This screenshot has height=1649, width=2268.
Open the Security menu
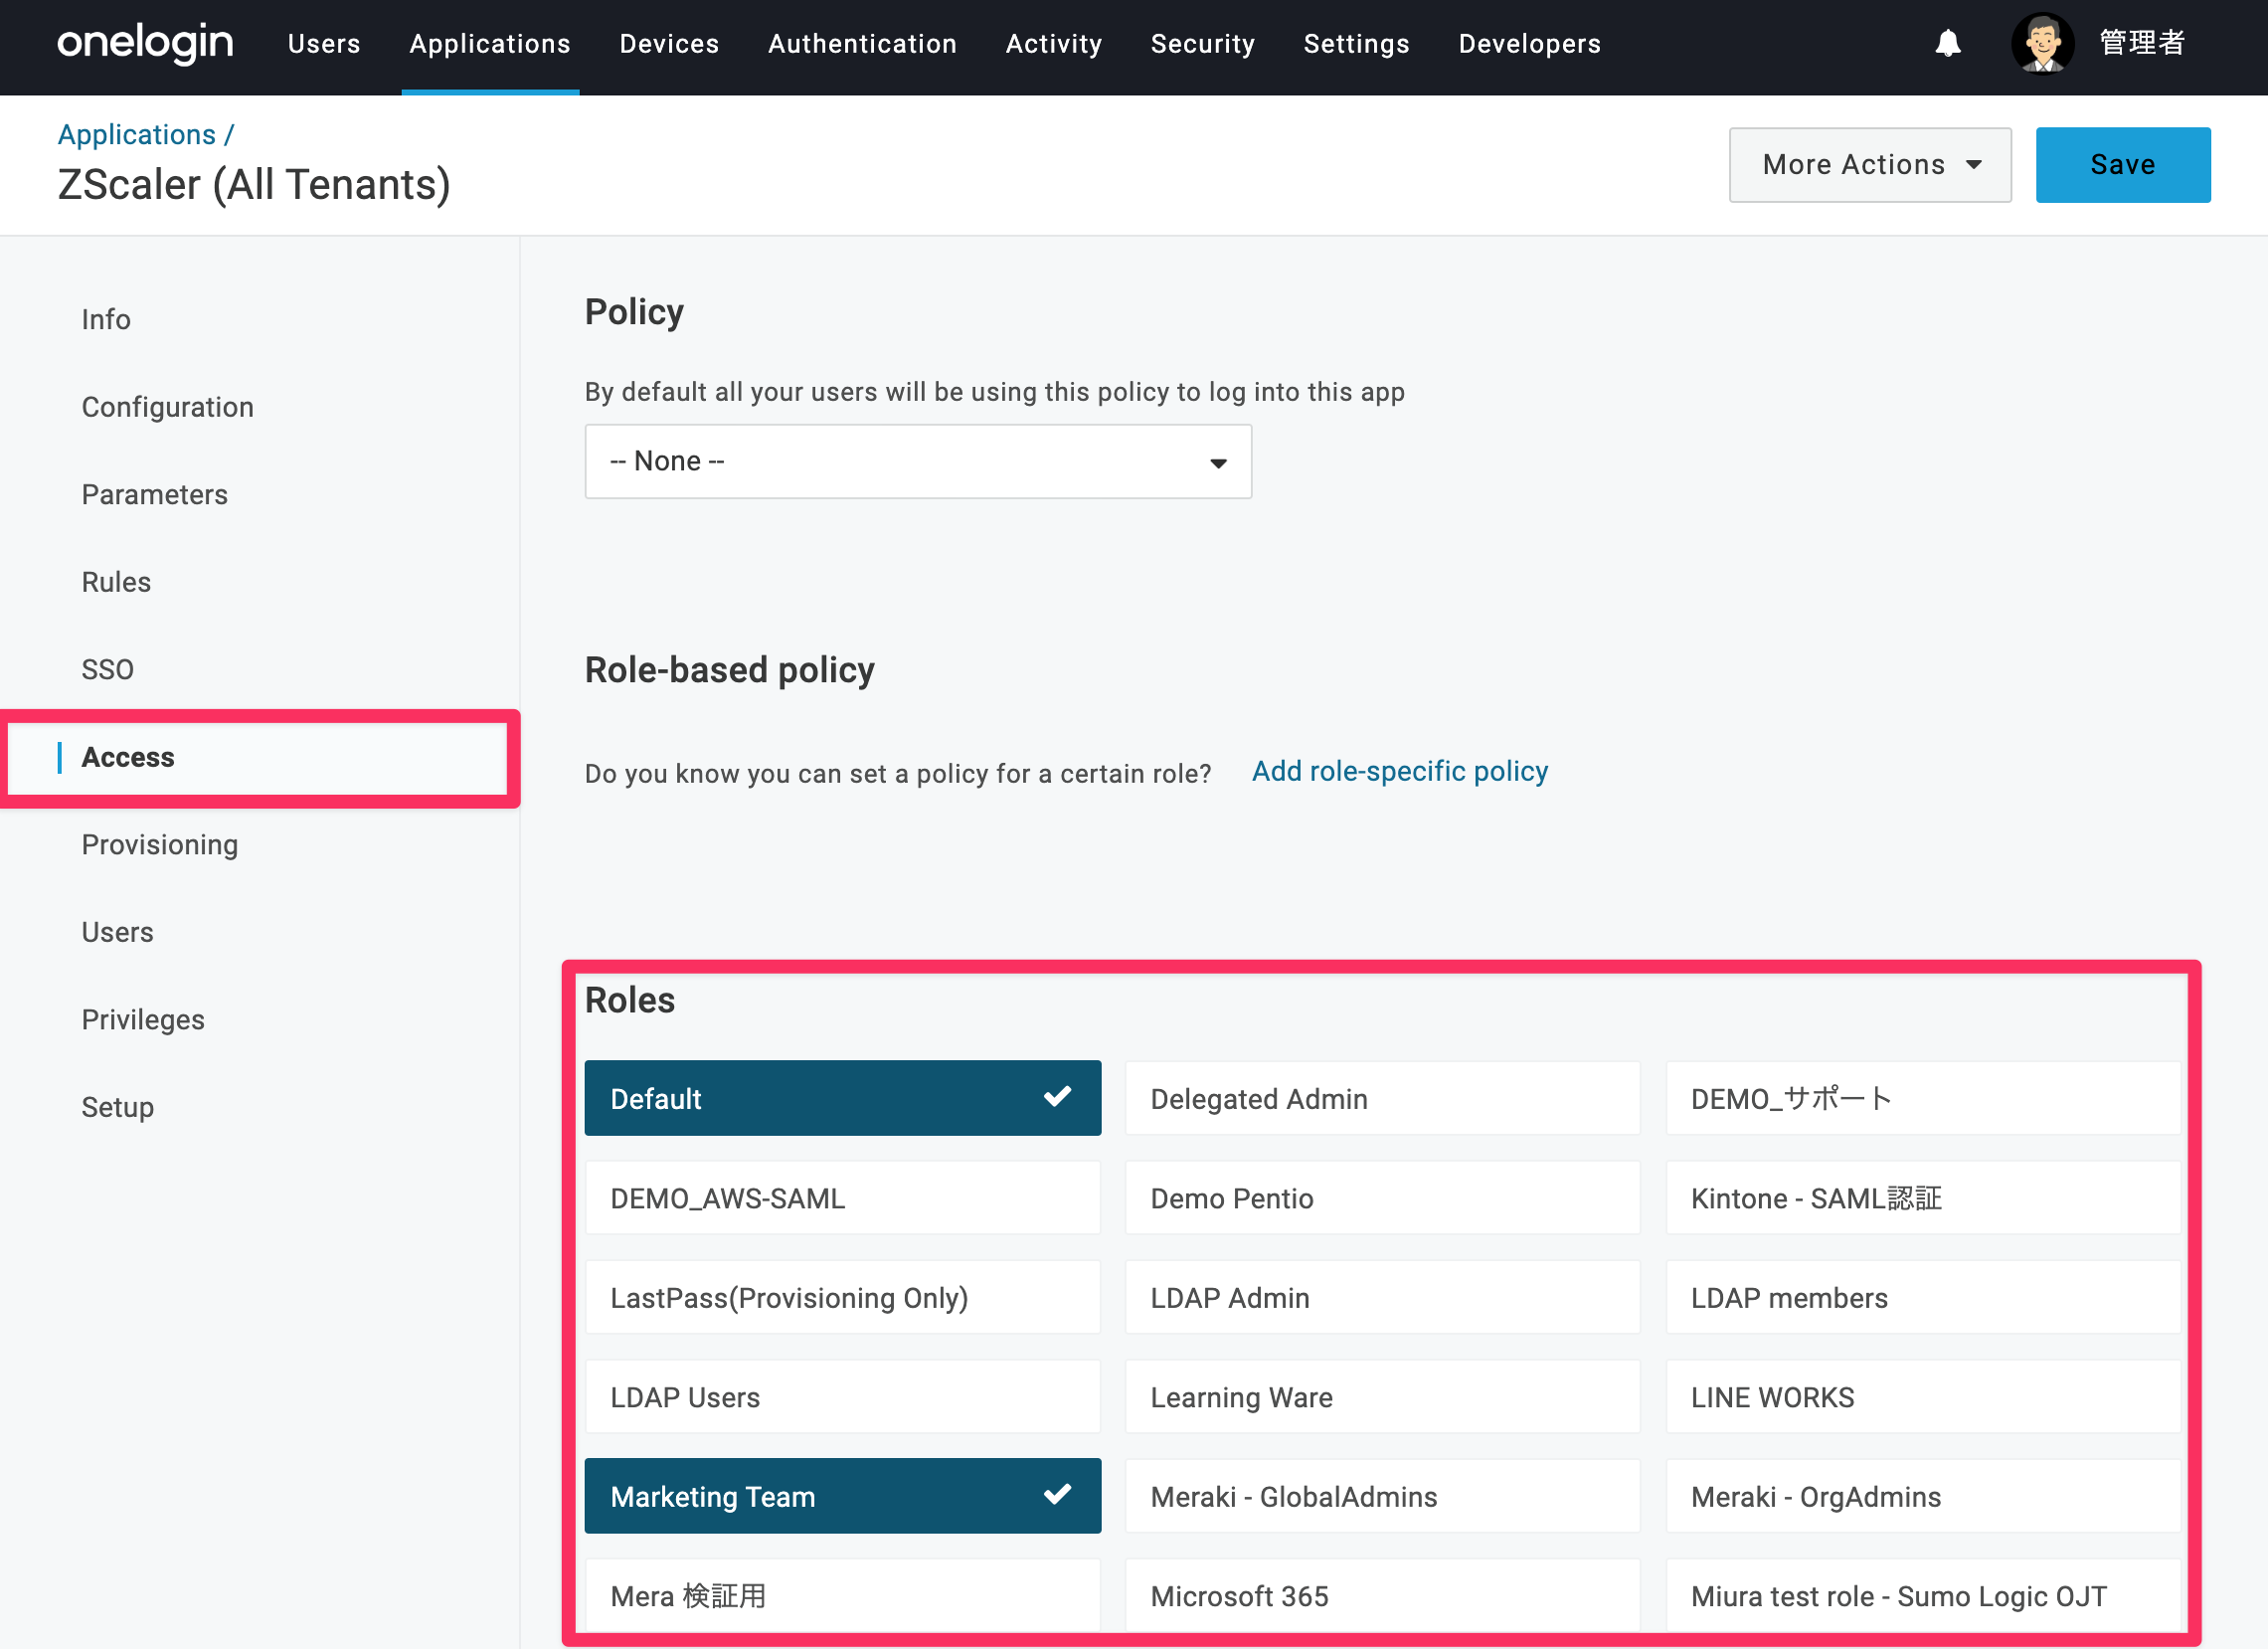(x=1203, y=44)
